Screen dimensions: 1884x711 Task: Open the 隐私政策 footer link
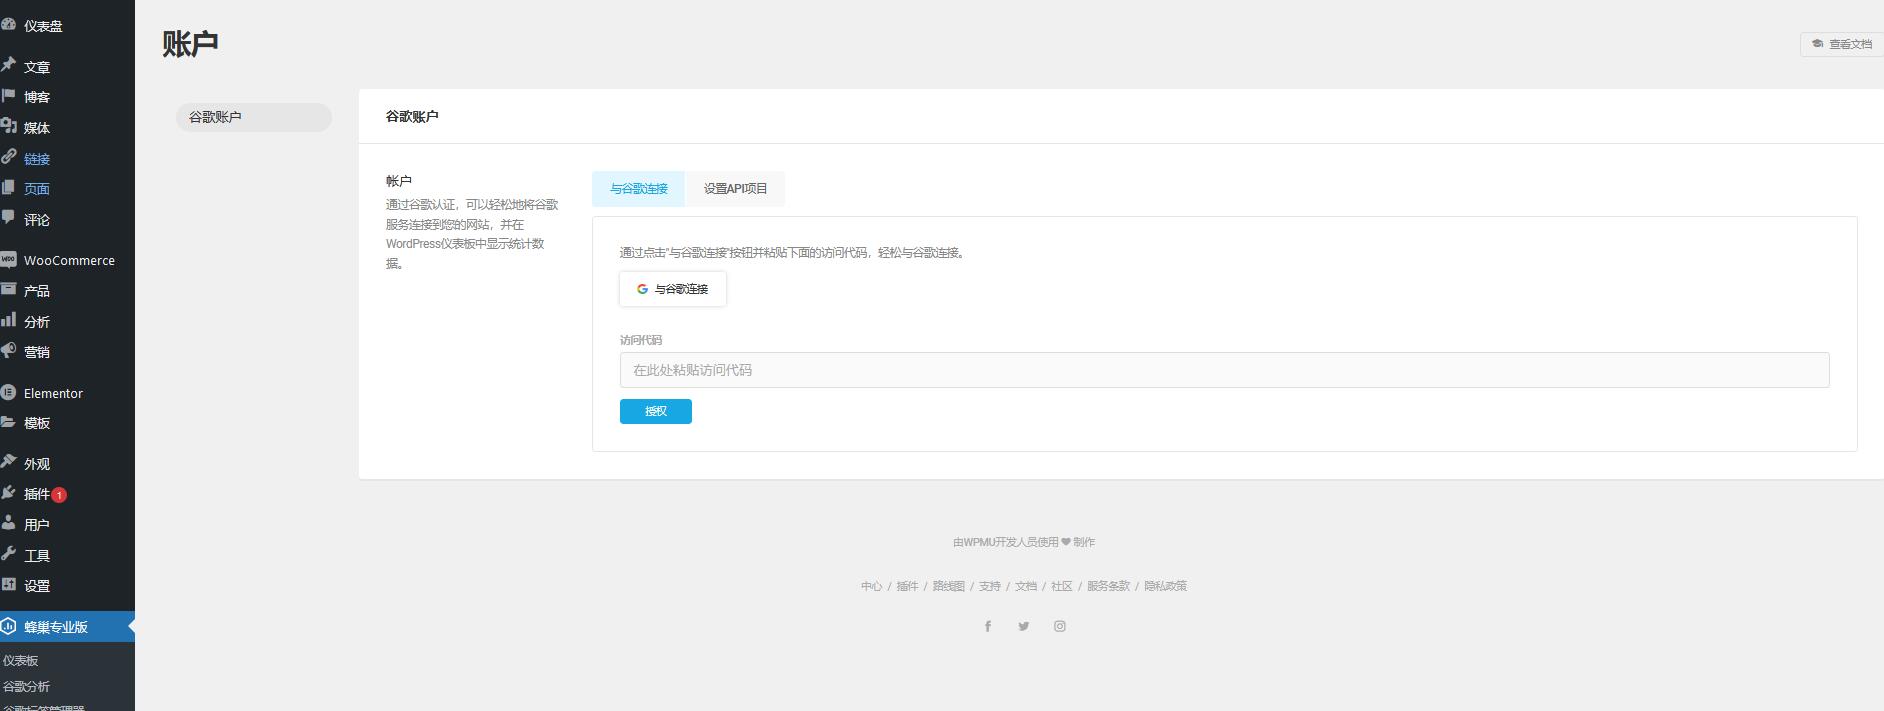(1166, 586)
